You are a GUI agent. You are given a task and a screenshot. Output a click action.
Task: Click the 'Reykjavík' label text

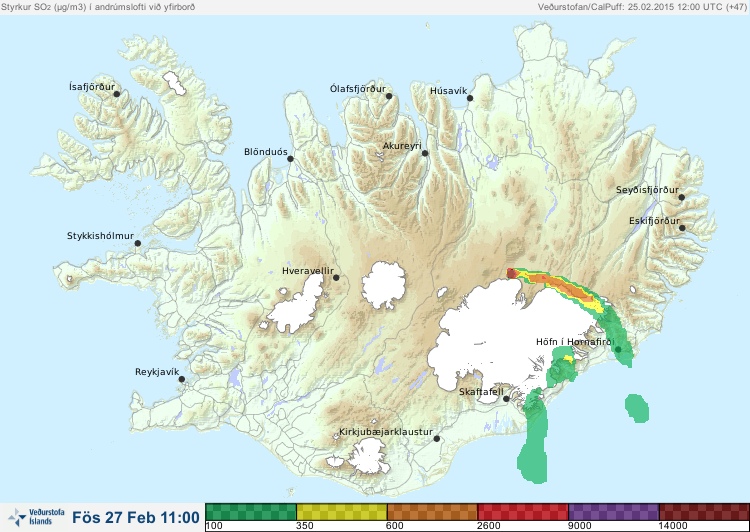[157, 372]
